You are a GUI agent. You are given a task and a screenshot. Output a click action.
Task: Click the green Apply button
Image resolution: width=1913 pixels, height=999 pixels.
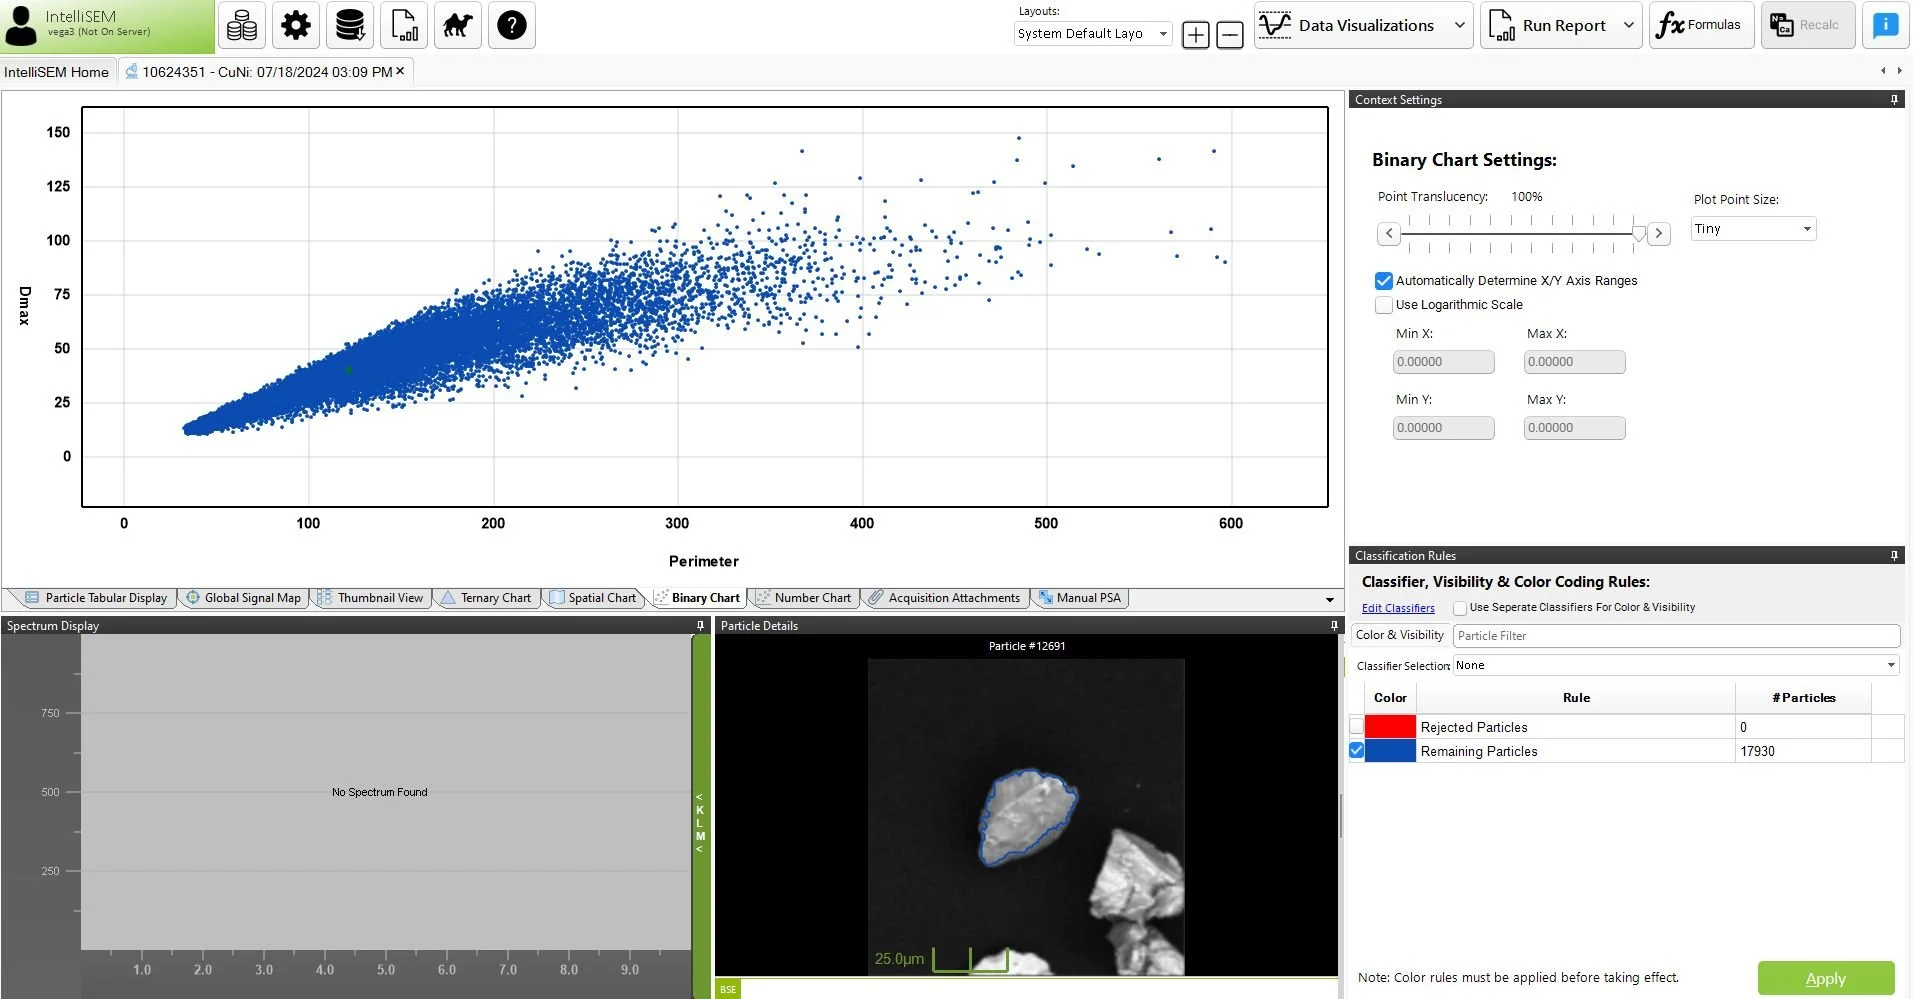tap(1826, 978)
